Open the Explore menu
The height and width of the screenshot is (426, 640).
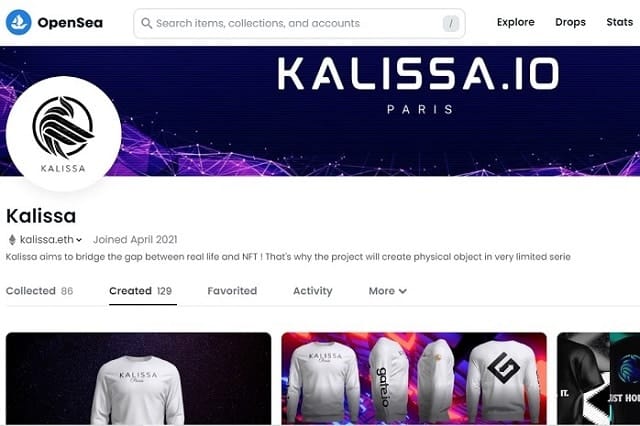coord(516,22)
